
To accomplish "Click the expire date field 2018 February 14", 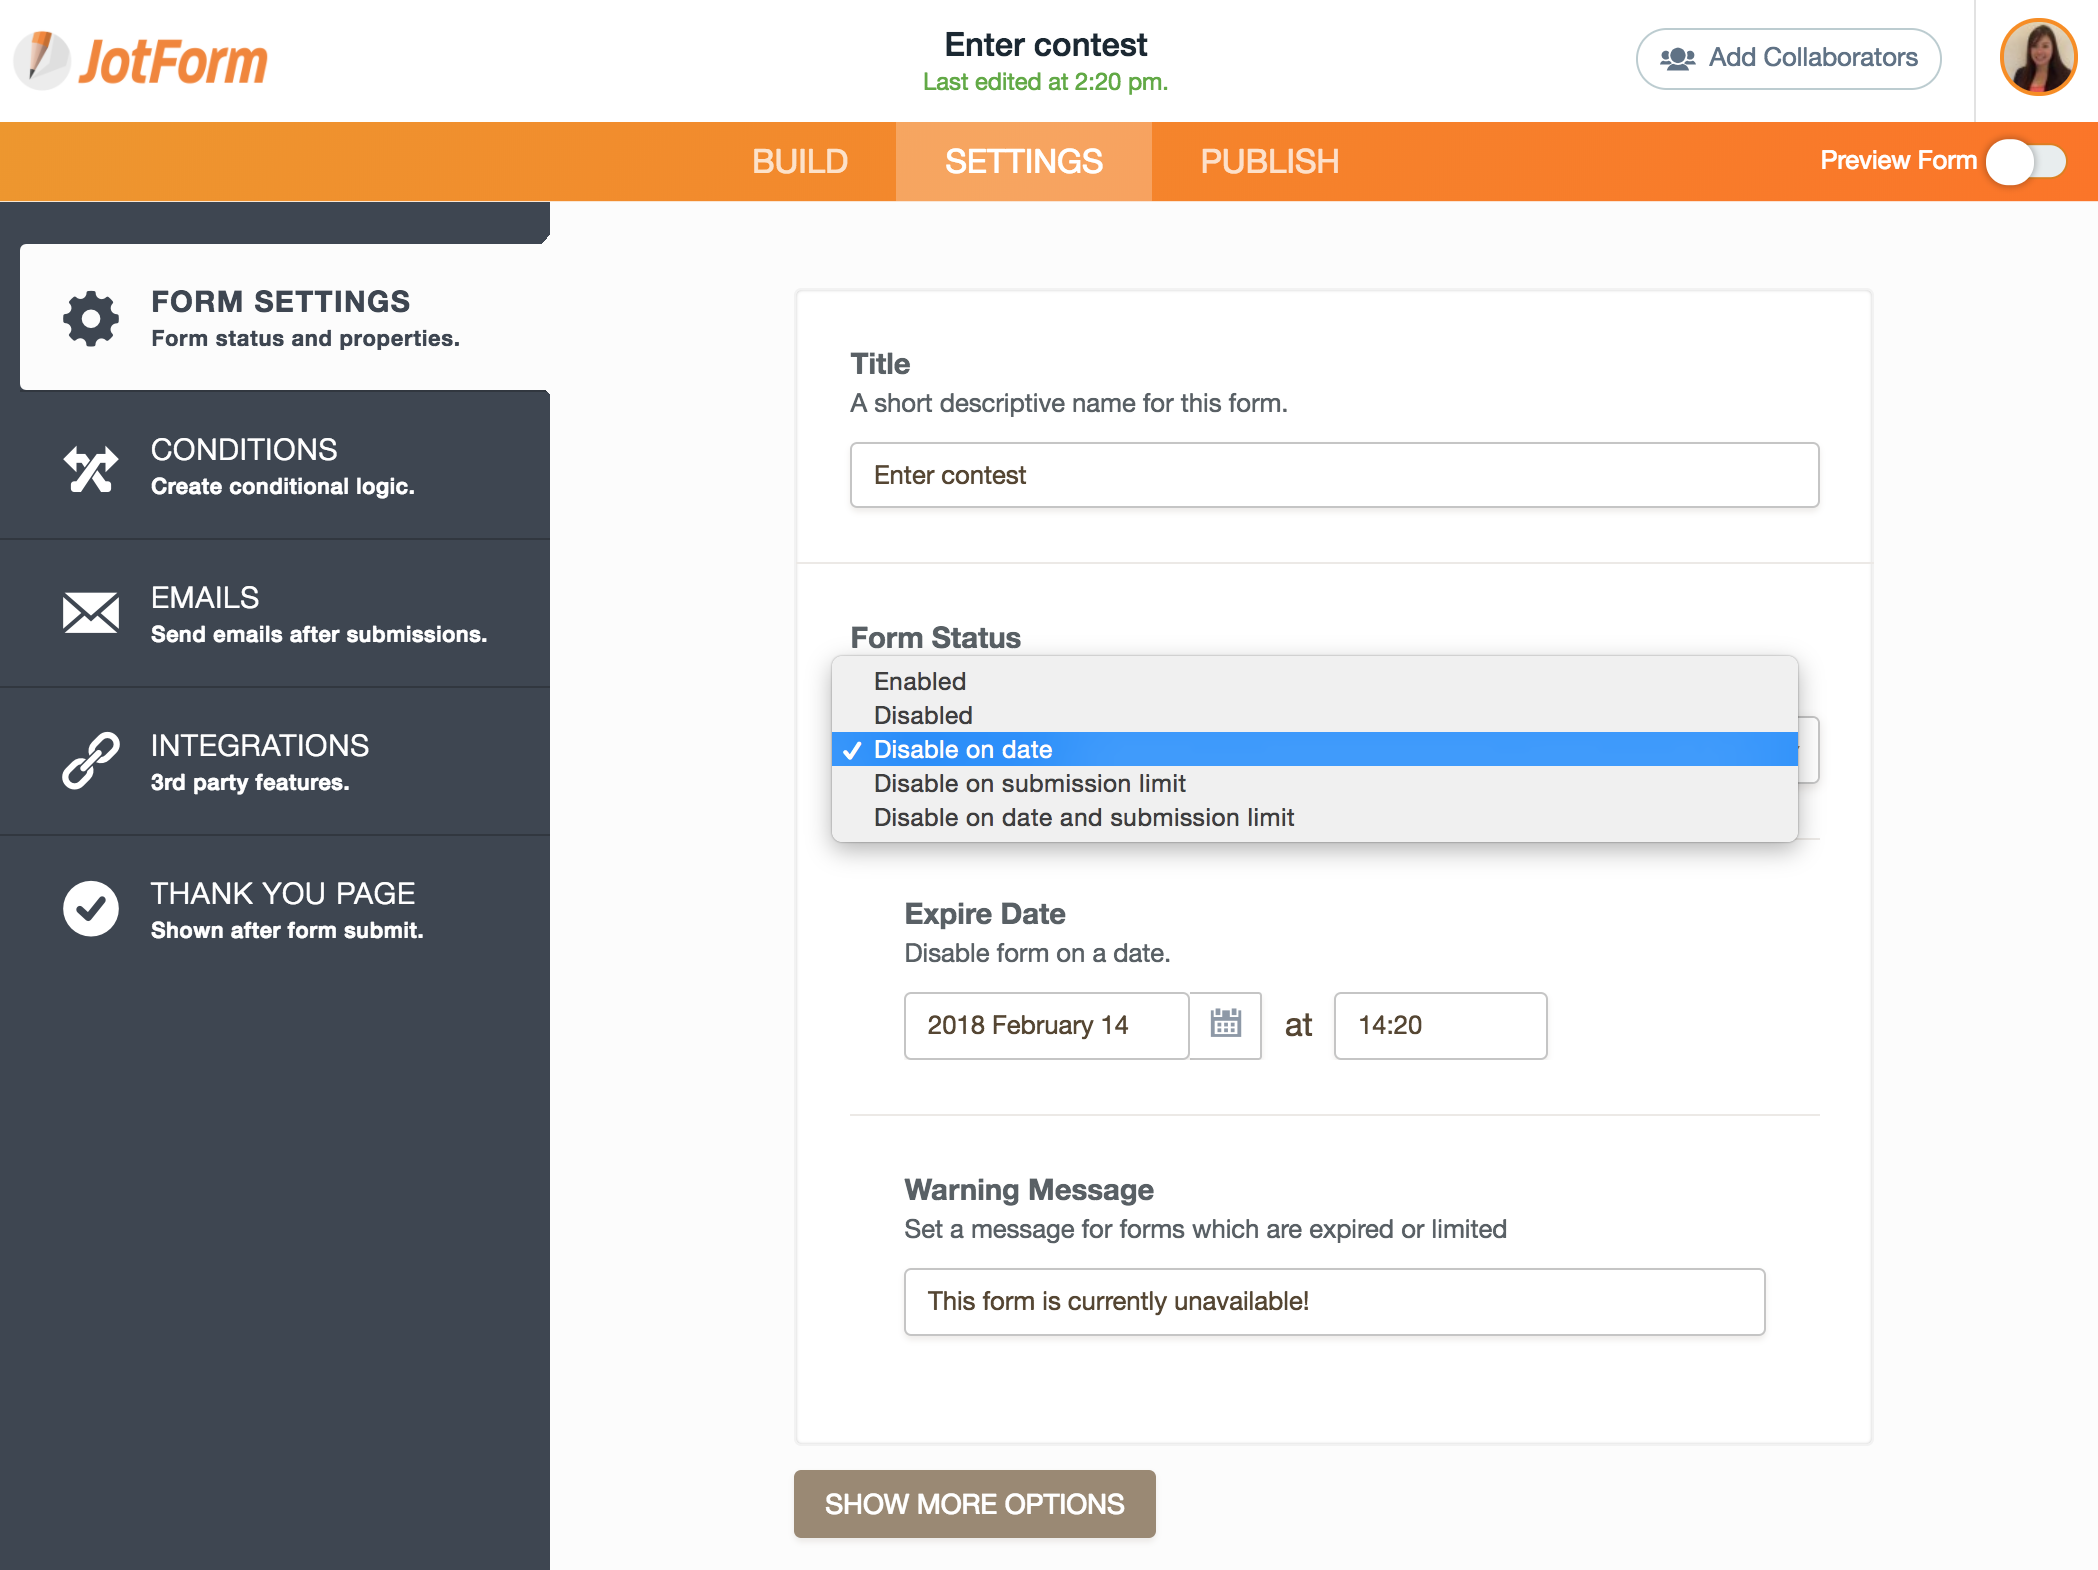I will [1046, 1025].
